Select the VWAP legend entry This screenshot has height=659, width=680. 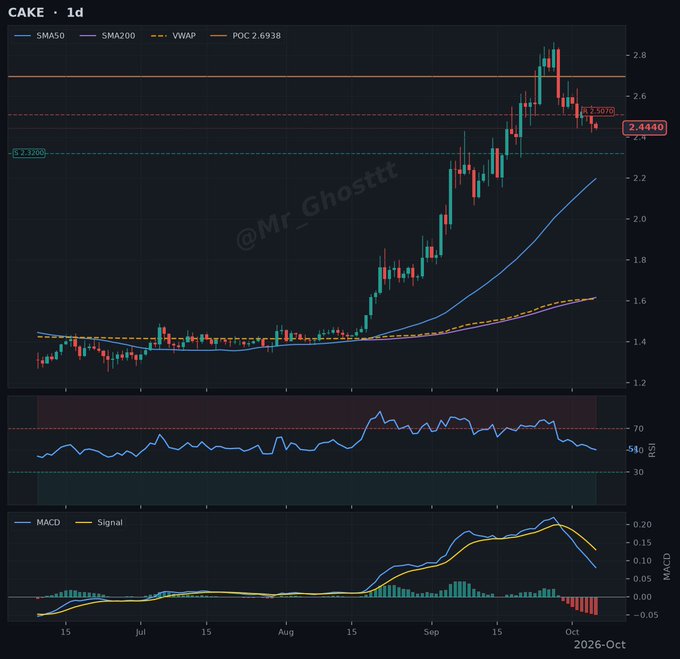coord(173,36)
